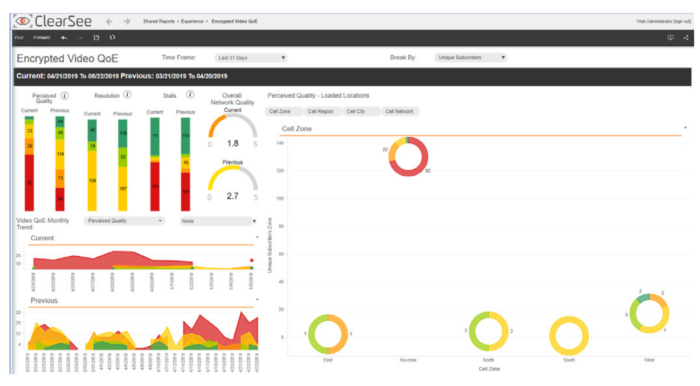Click the Stalls info icon

pyautogui.click(x=190, y=95)
